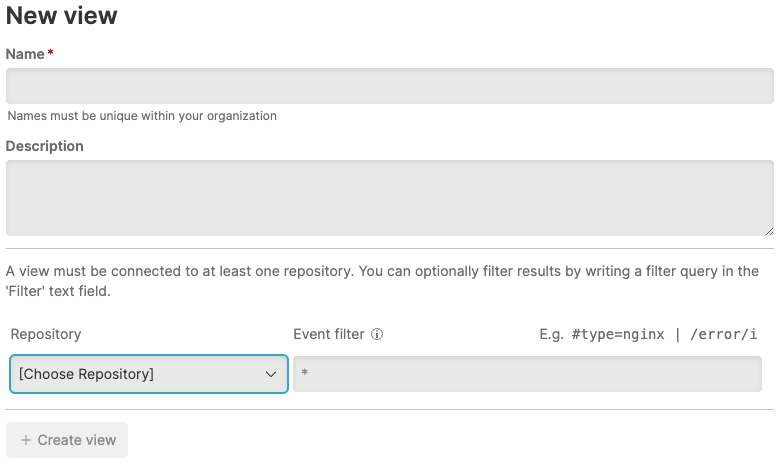
Task: Click the 'Names must be unique' hint text
Action: pos(142,116)
